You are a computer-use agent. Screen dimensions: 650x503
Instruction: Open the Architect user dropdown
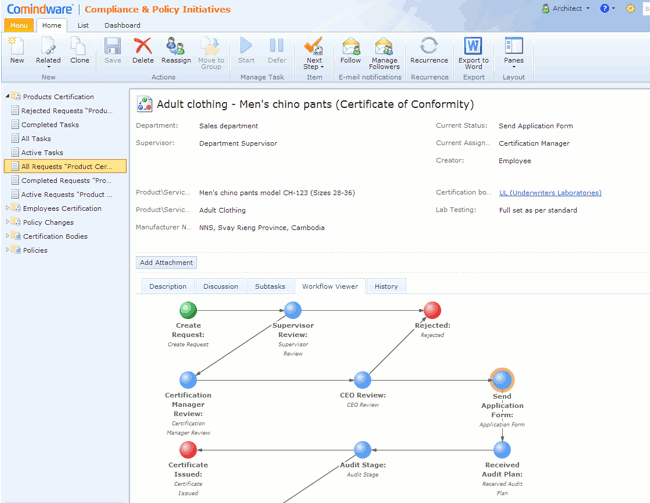pos(566,8)
